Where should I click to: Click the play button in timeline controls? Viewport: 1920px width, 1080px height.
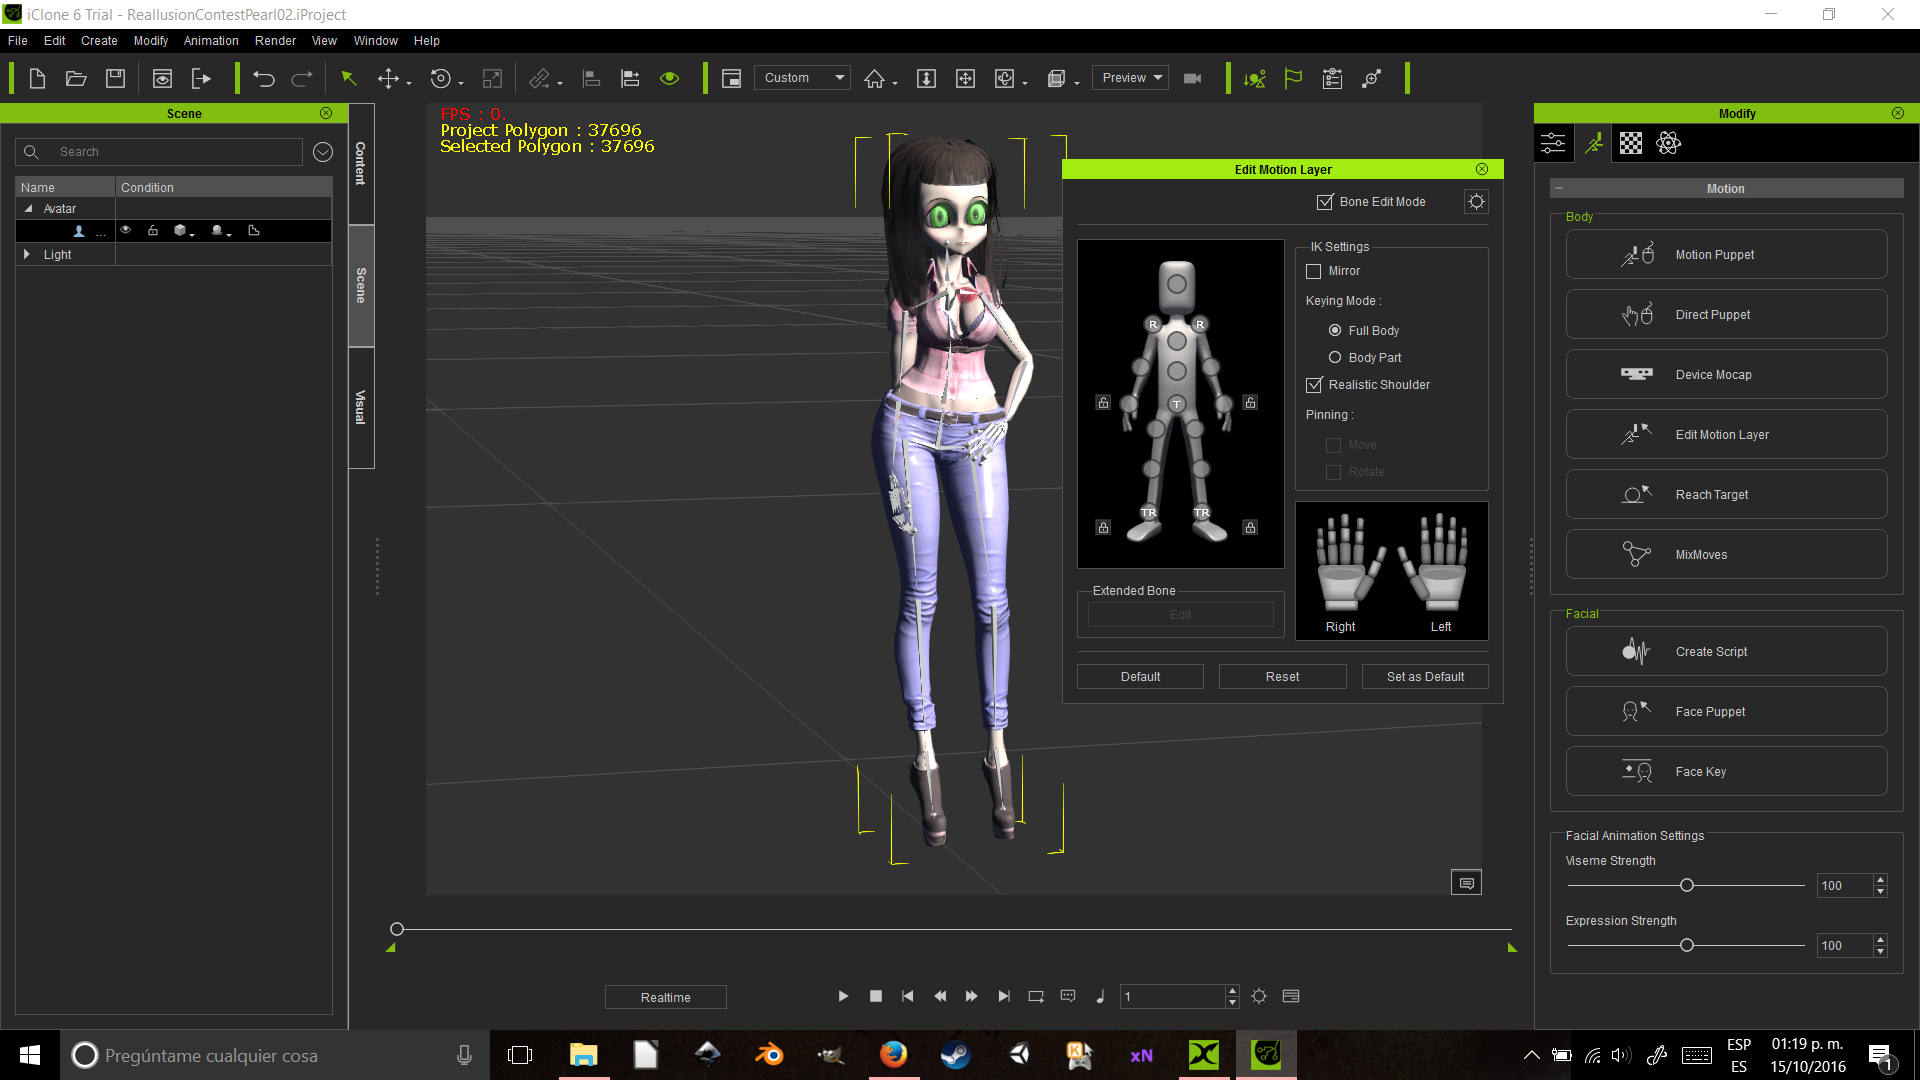point(843,997)
